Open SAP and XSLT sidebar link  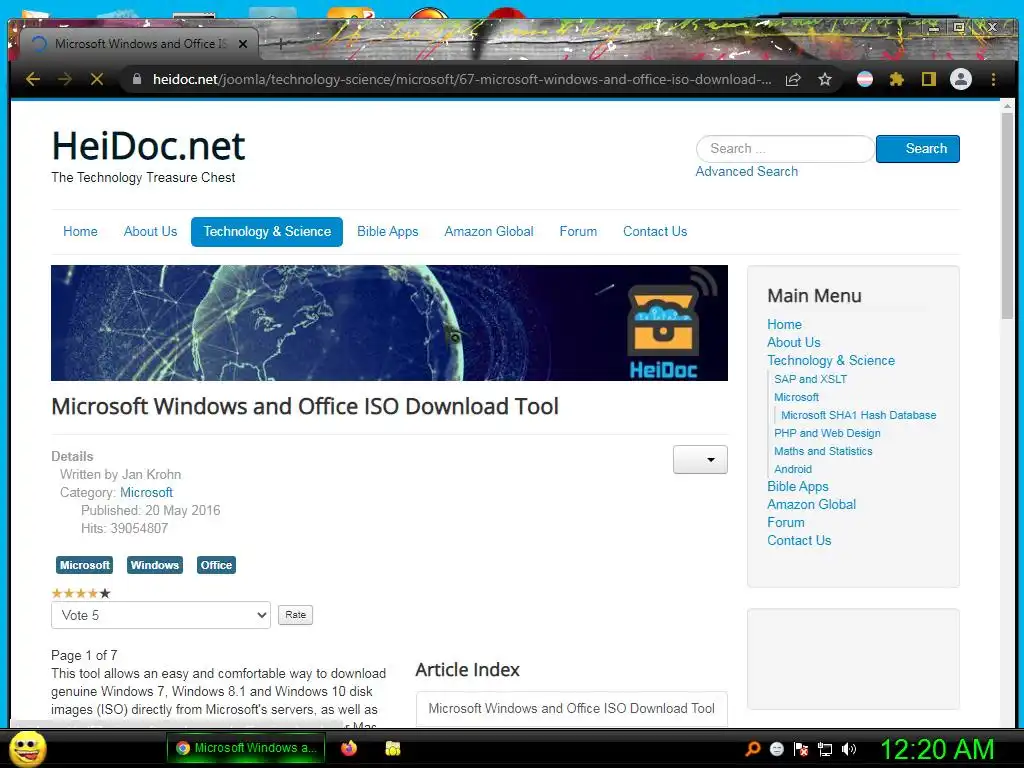point(810,379)
